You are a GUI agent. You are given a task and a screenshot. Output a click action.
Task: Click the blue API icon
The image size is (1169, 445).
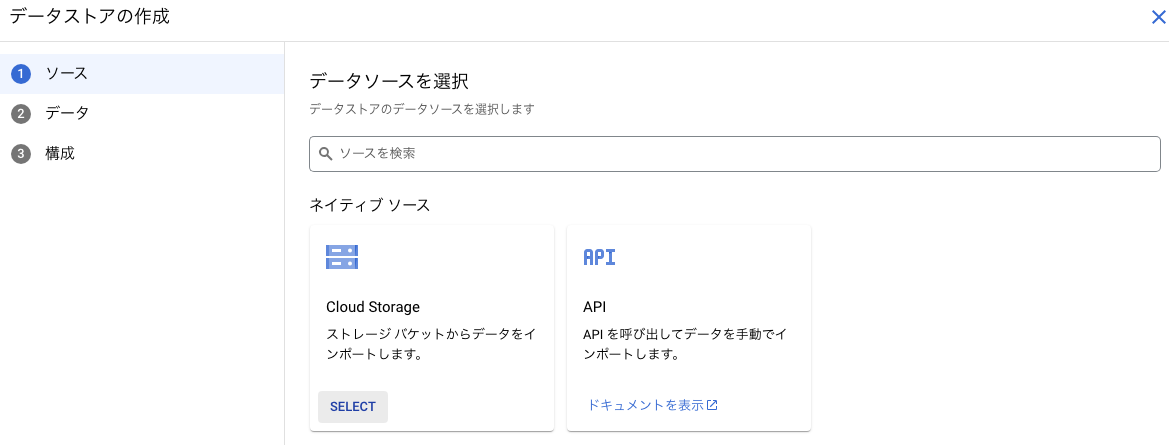point(599,257)
